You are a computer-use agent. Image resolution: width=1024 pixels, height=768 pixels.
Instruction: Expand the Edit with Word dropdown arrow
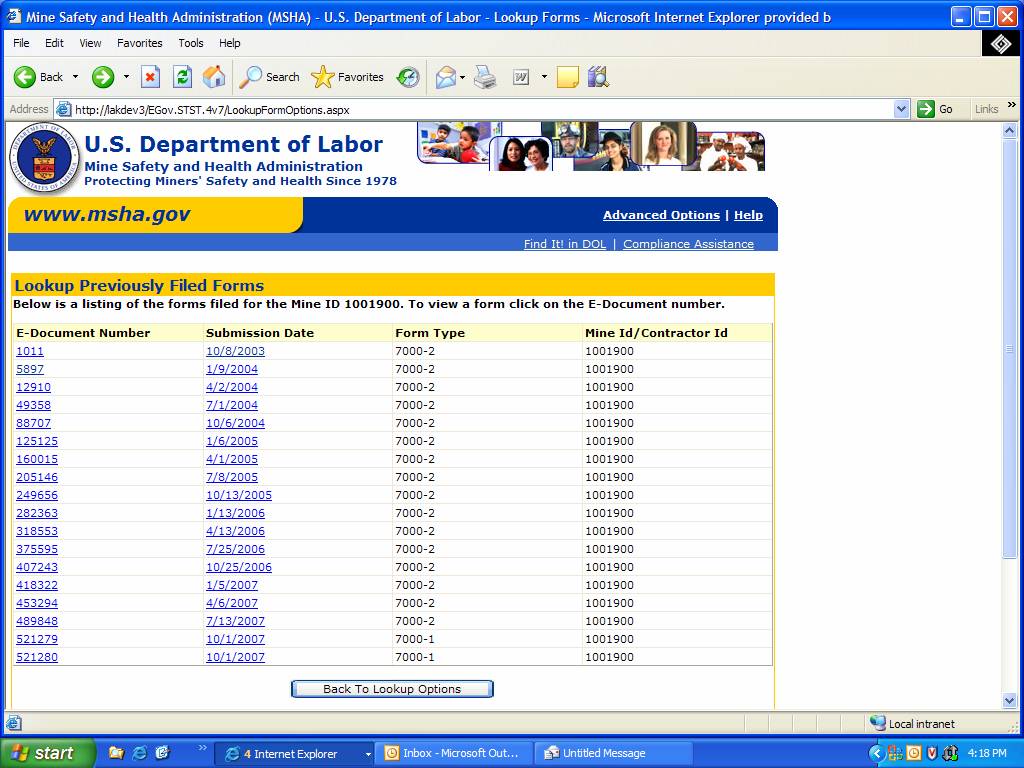tap(544, 77)
